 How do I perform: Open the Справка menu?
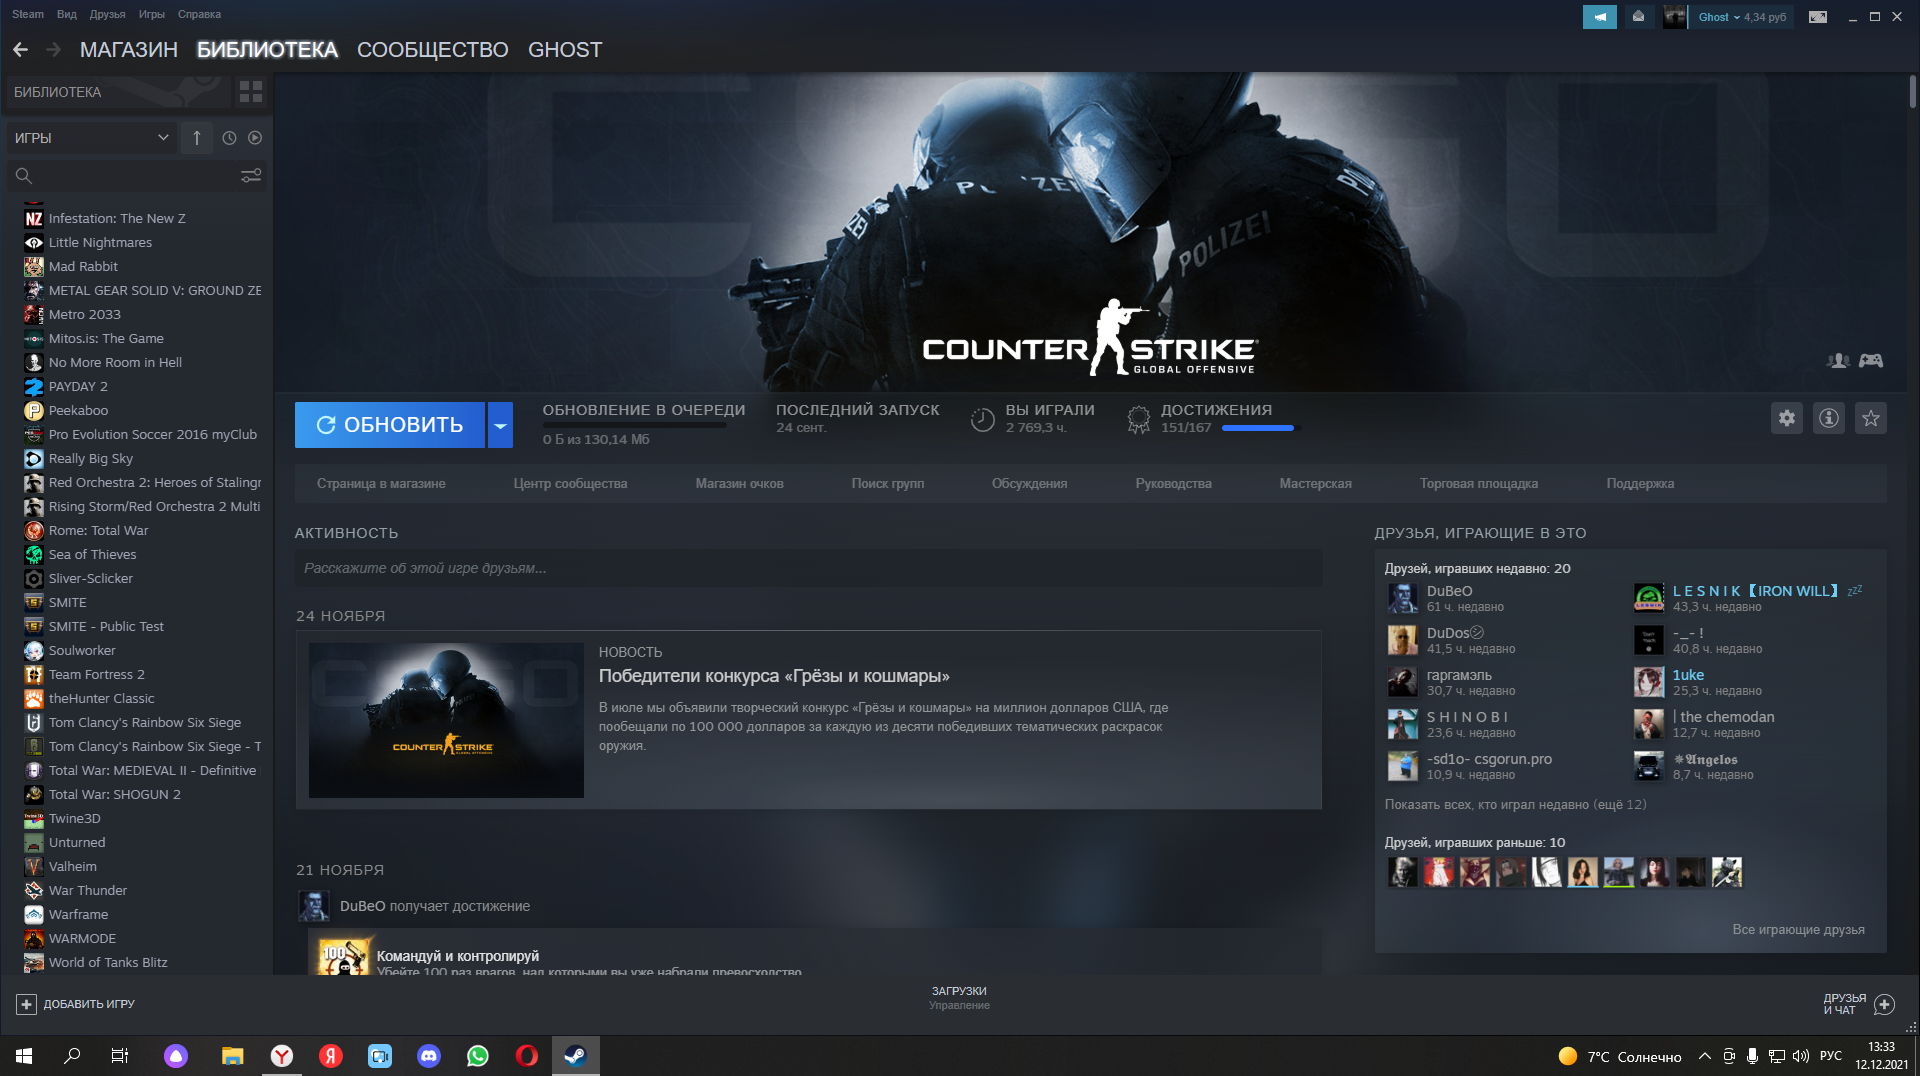(199, 14)
